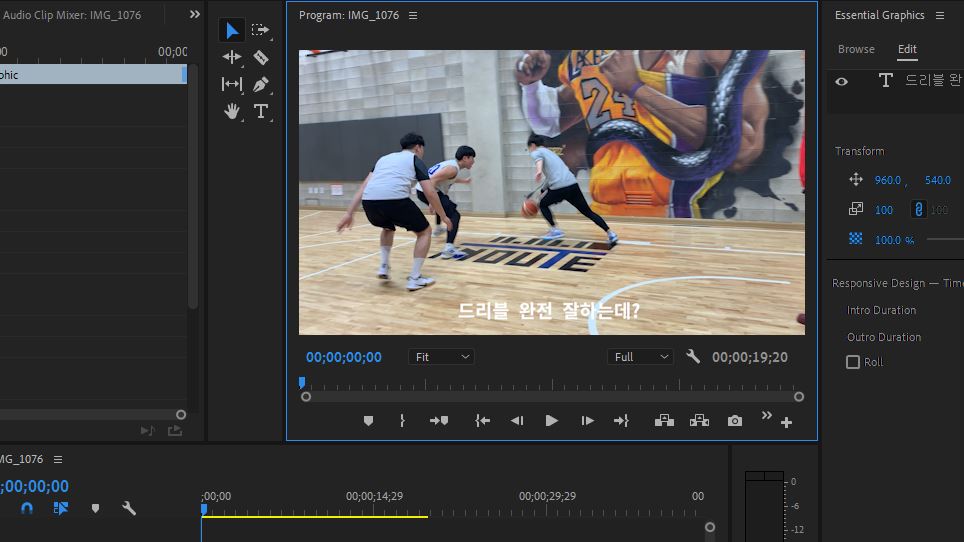Select the Razor tool
Screen dimensions: 964x542
pyautogui.click(x=261, y=57)
